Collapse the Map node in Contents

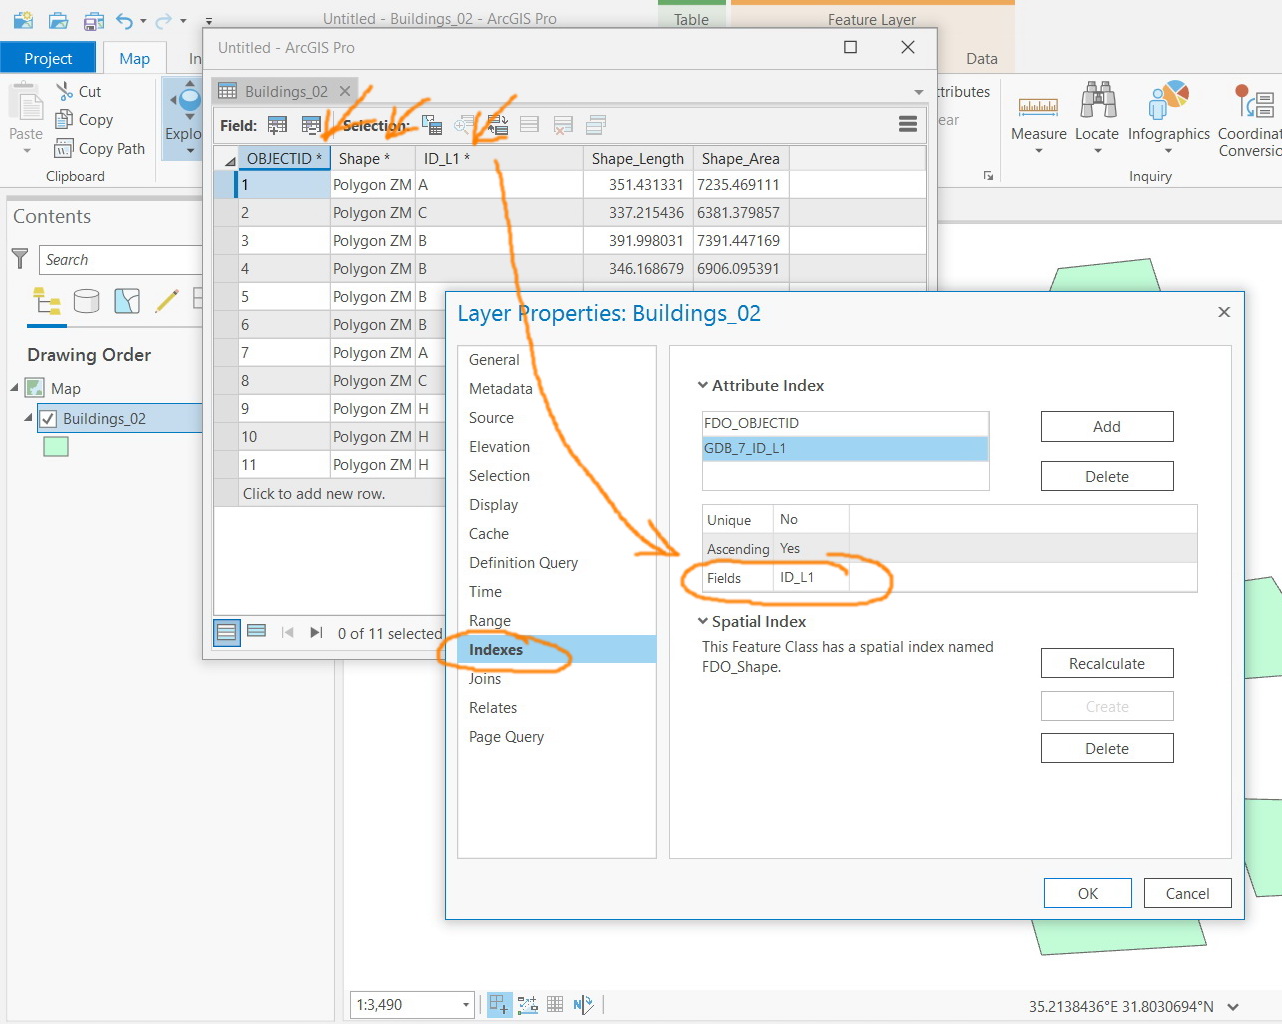pos(14,388)
